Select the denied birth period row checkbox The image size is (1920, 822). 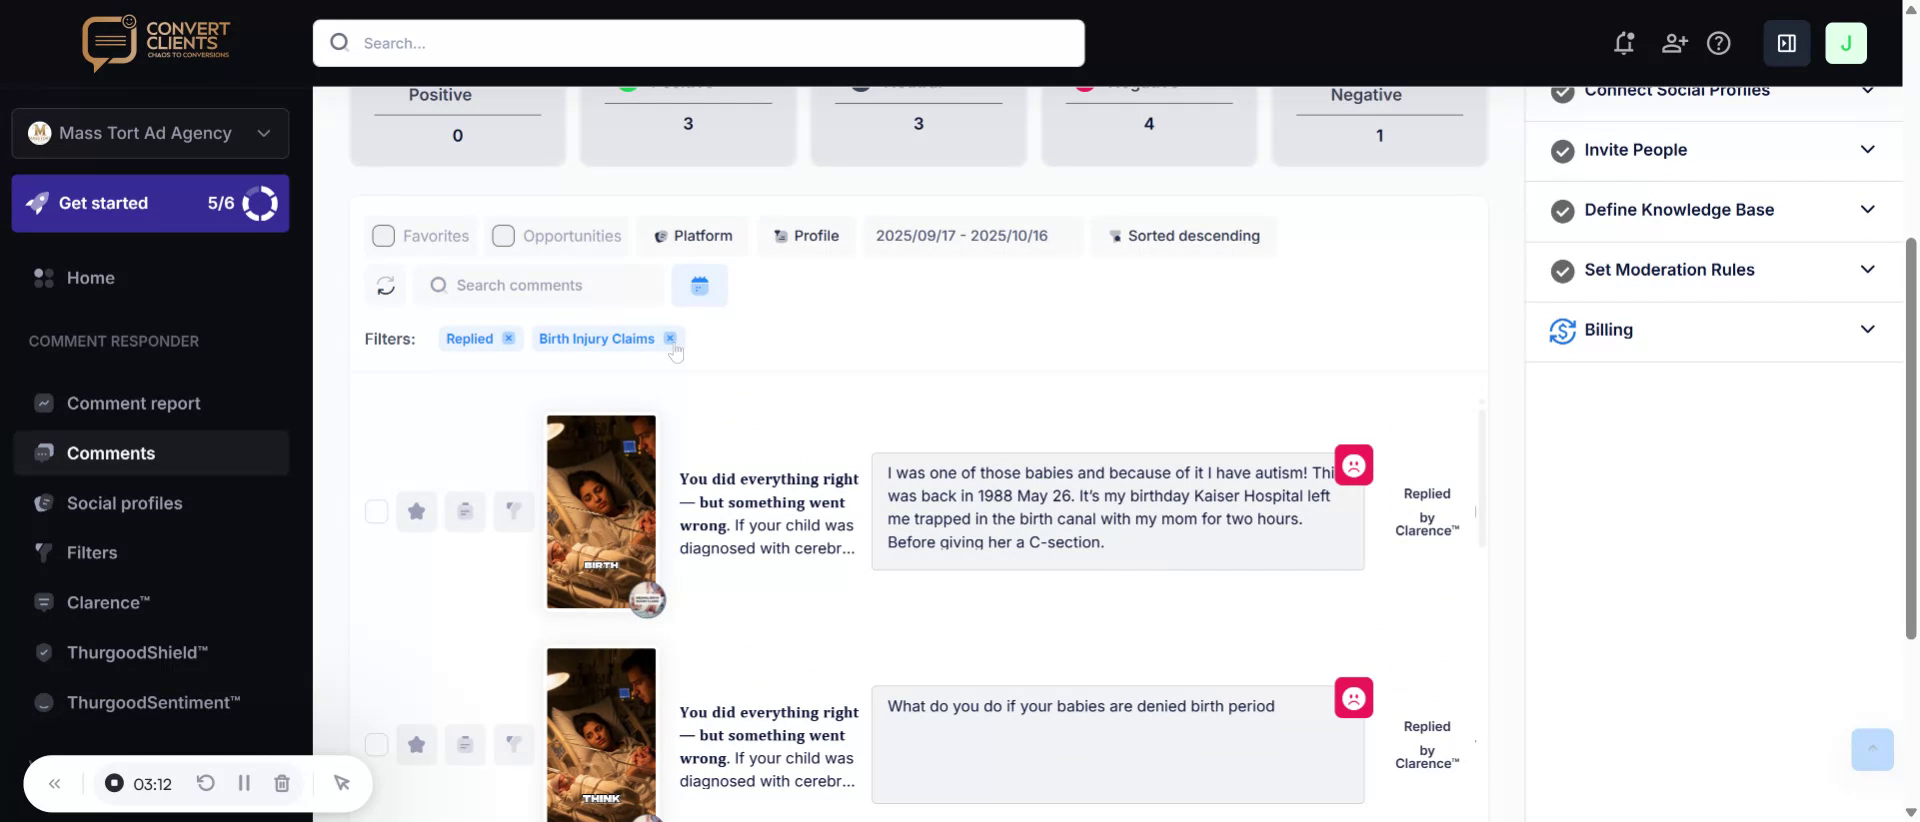376,744
